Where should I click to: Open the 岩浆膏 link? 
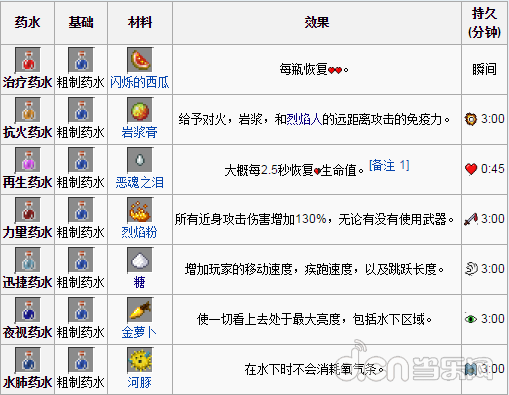[x=140, y=132]
